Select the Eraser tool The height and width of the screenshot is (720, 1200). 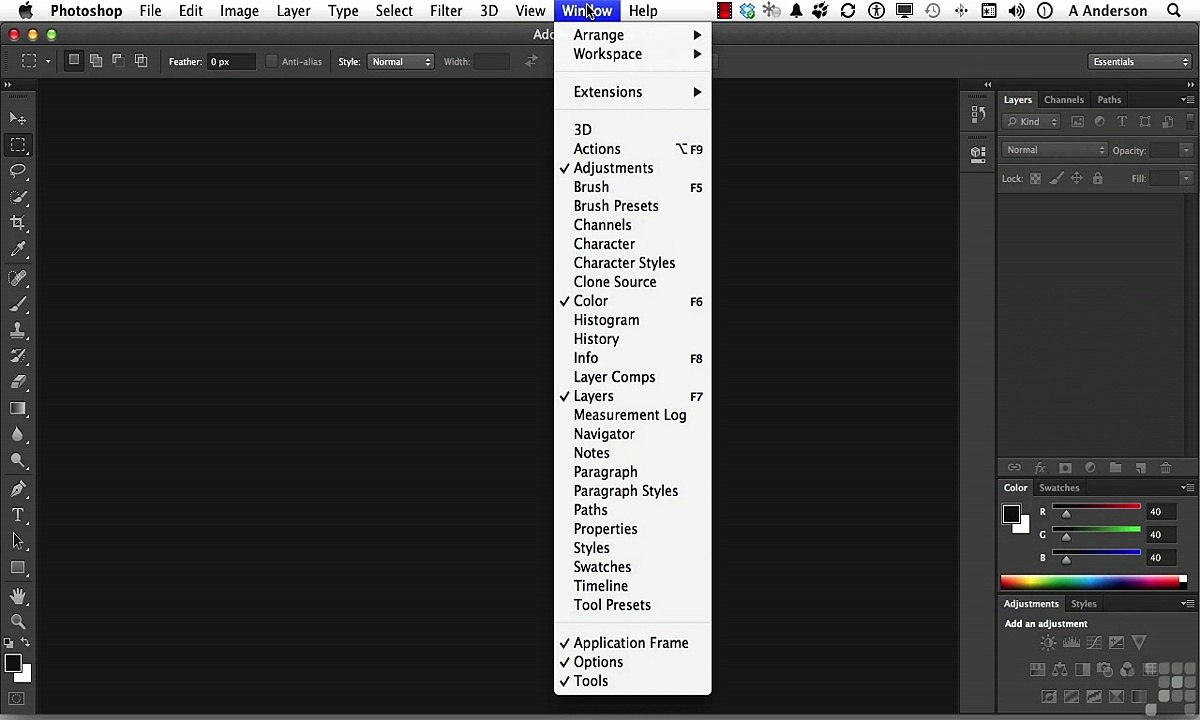click(x=18, y=381)
